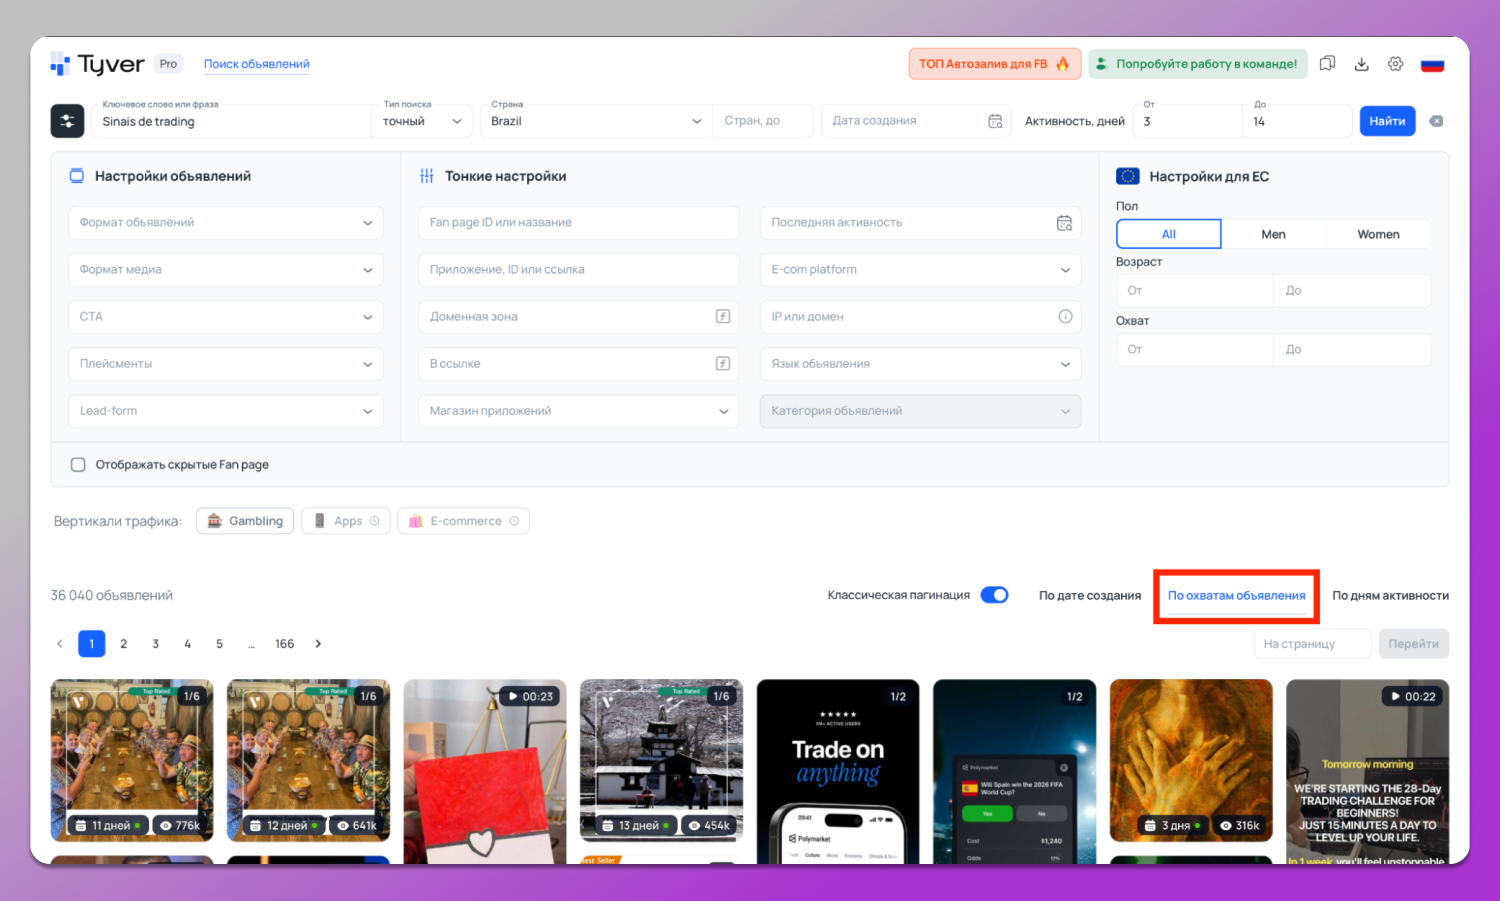Screen dimensions: 1500x901
Task: Click the download icon in header
Action: click(x=1361, y=64)
